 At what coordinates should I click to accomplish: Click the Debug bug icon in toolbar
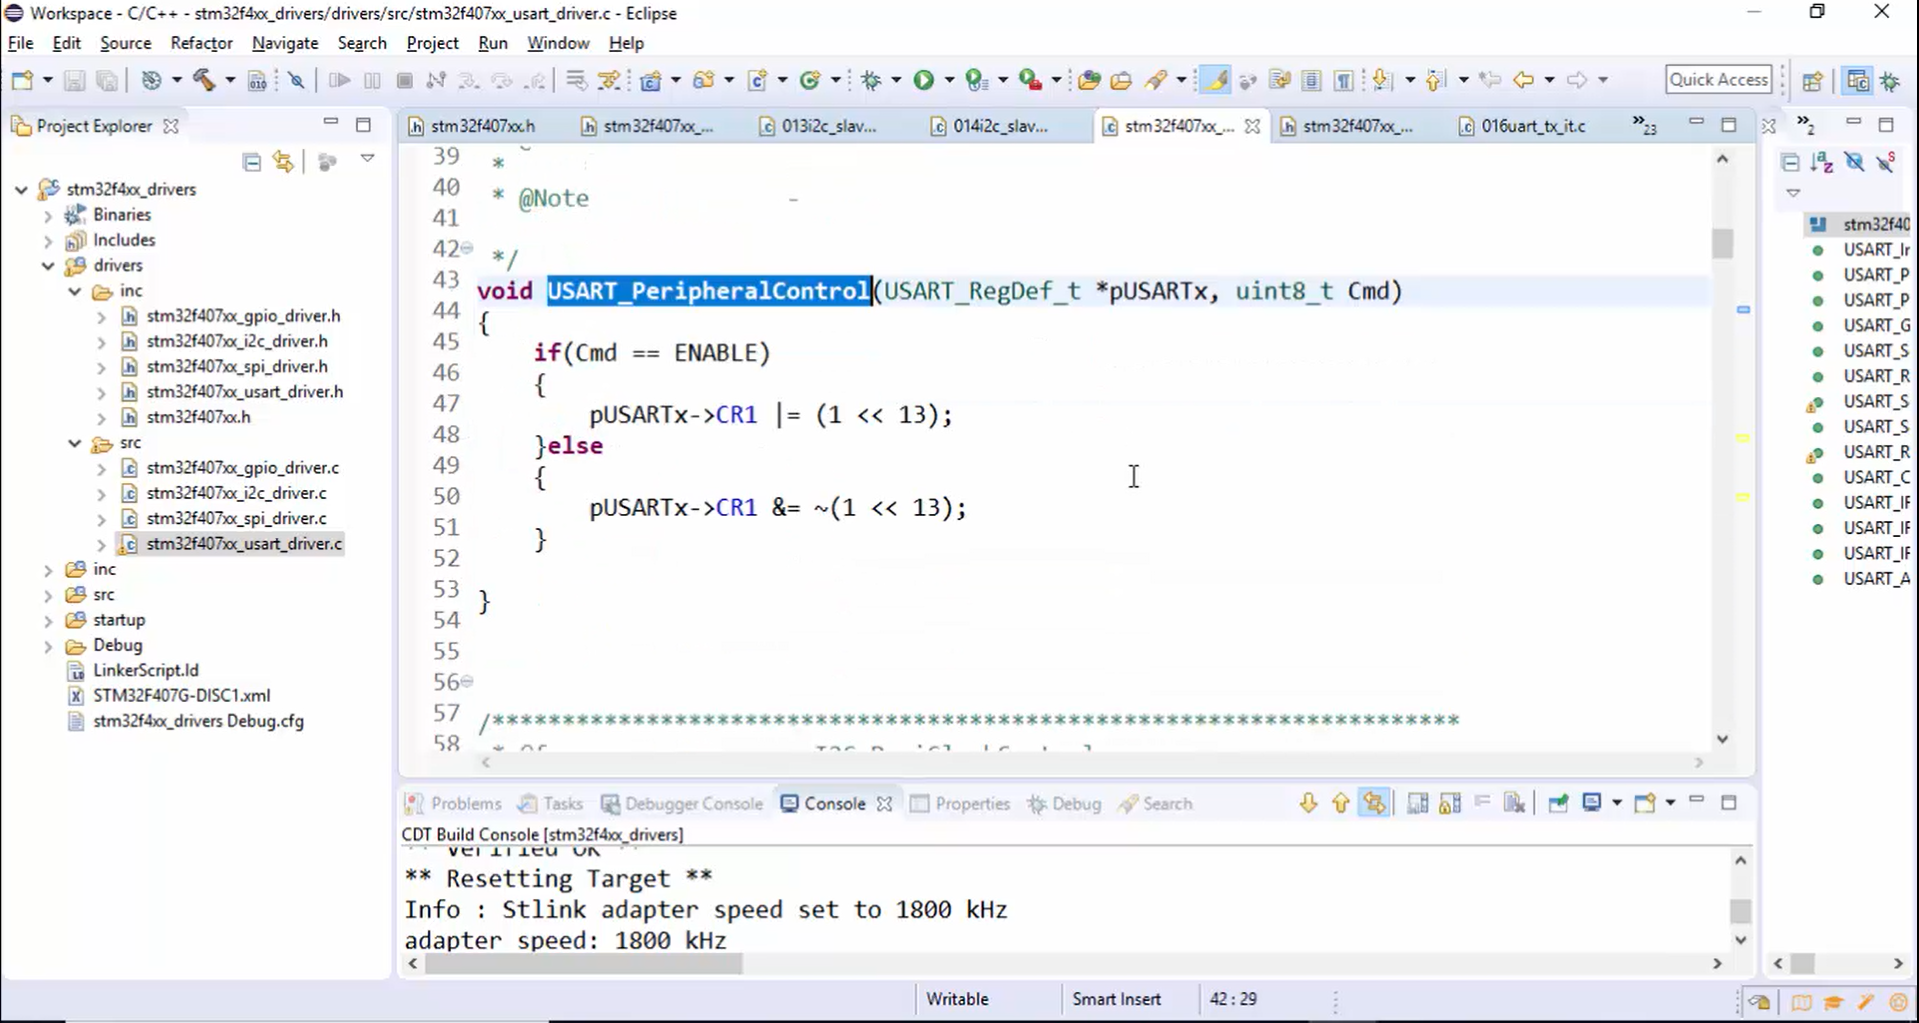(871, 80)
